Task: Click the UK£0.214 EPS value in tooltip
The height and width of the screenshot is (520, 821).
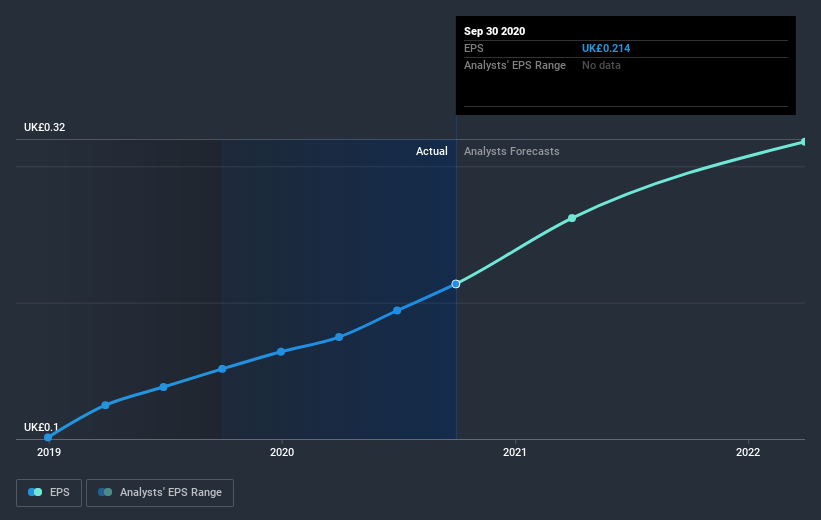Action: click(606, 48)
